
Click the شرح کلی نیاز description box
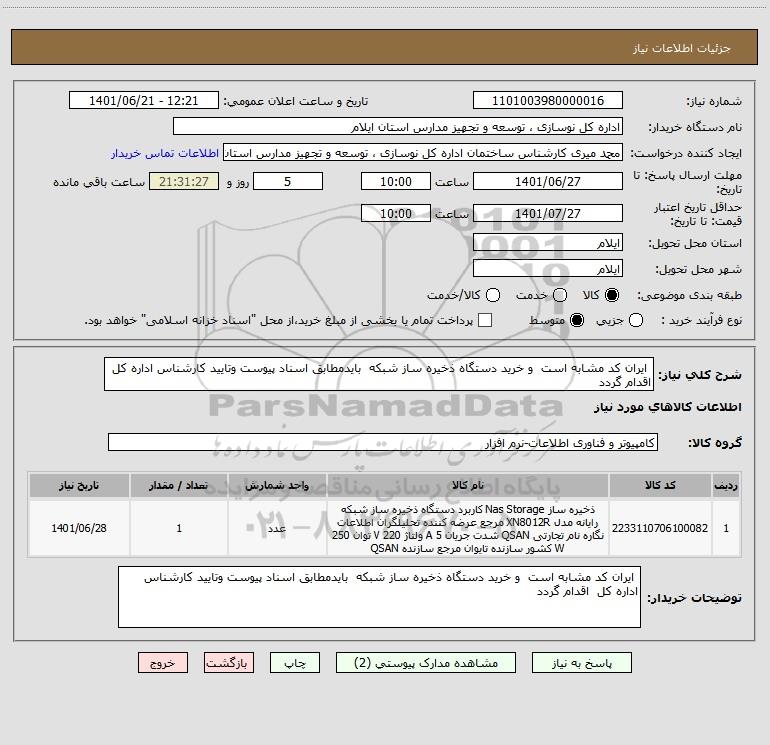(x=379, y=374)
